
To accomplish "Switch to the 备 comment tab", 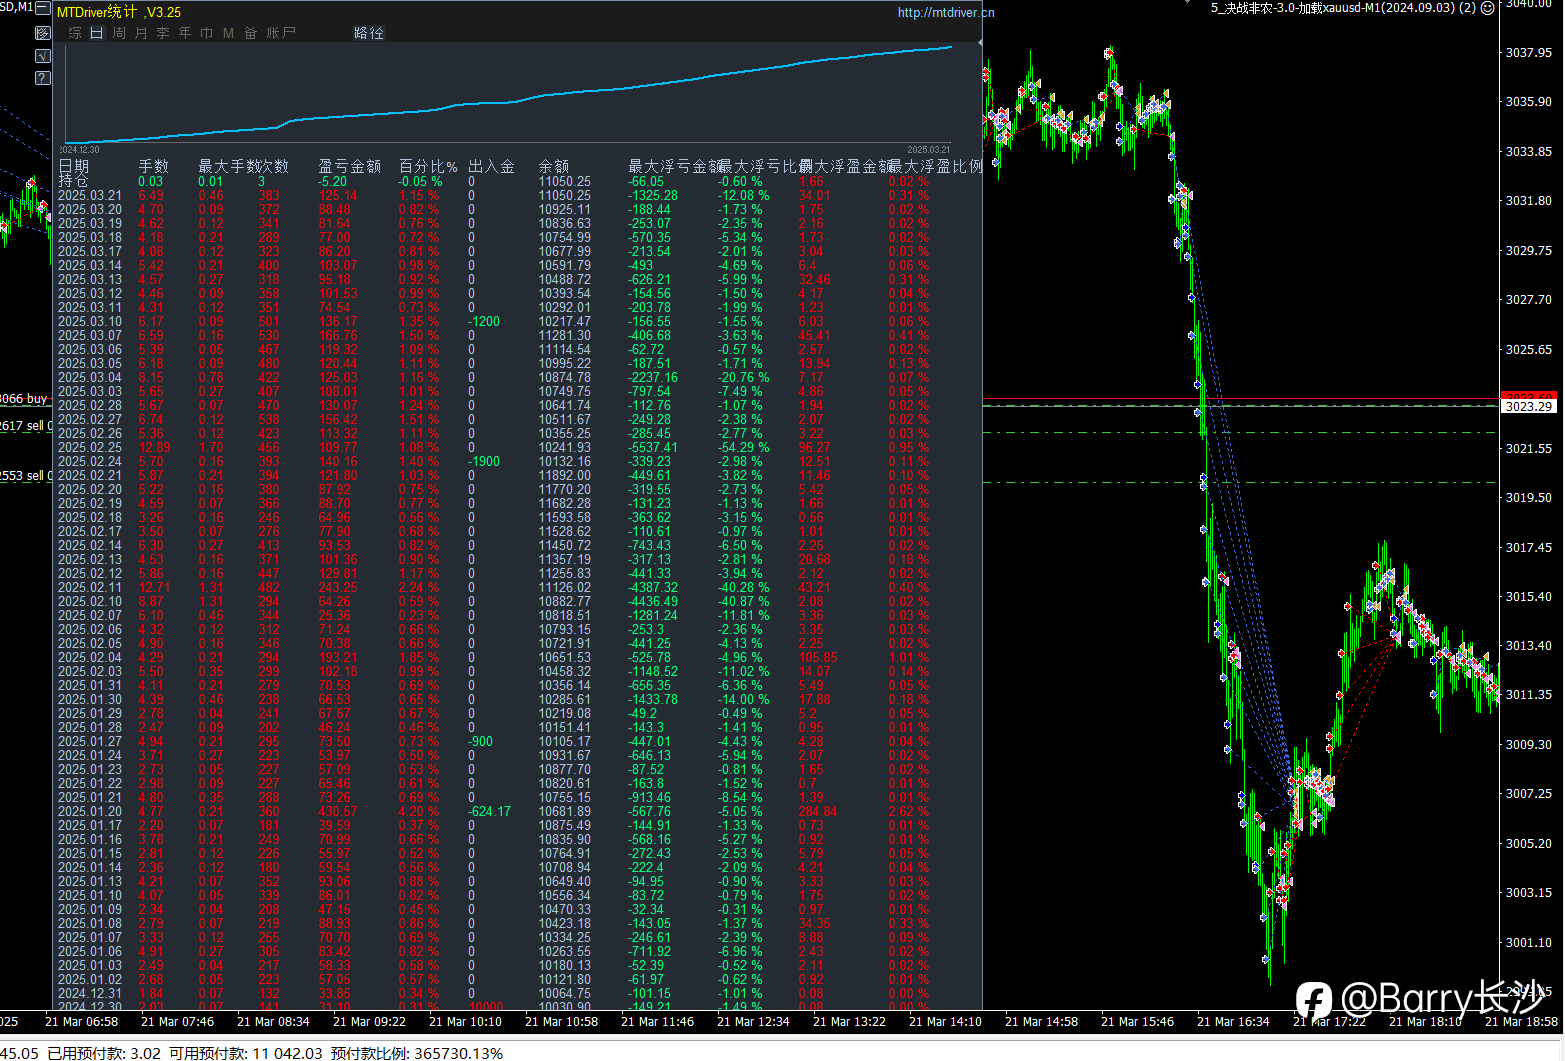I will coord(251,33).
